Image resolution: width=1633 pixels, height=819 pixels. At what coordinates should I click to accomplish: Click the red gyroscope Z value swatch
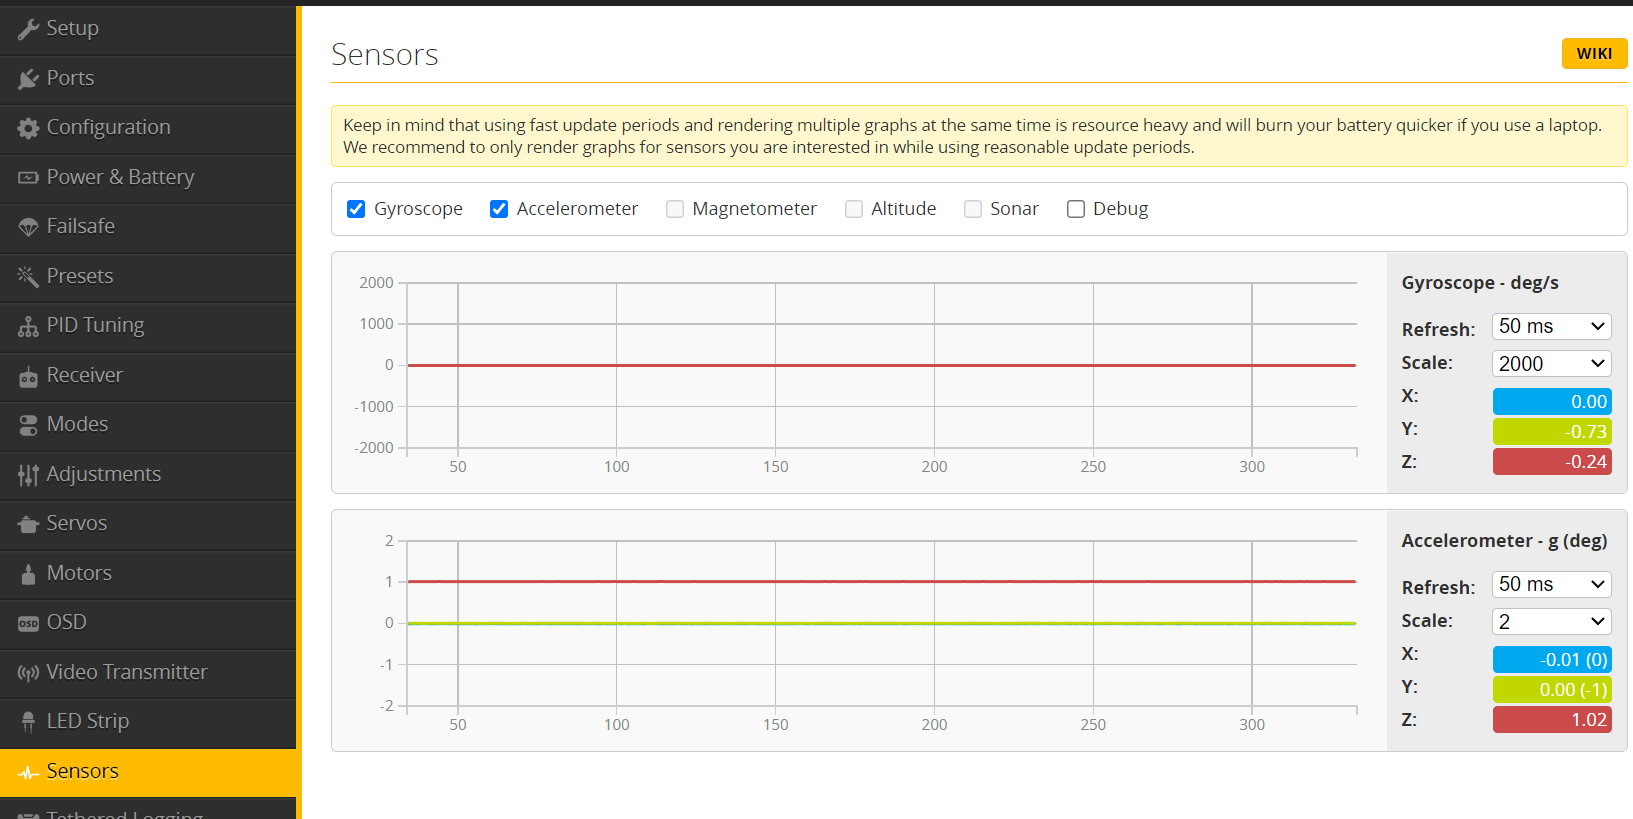[1551, 462]
